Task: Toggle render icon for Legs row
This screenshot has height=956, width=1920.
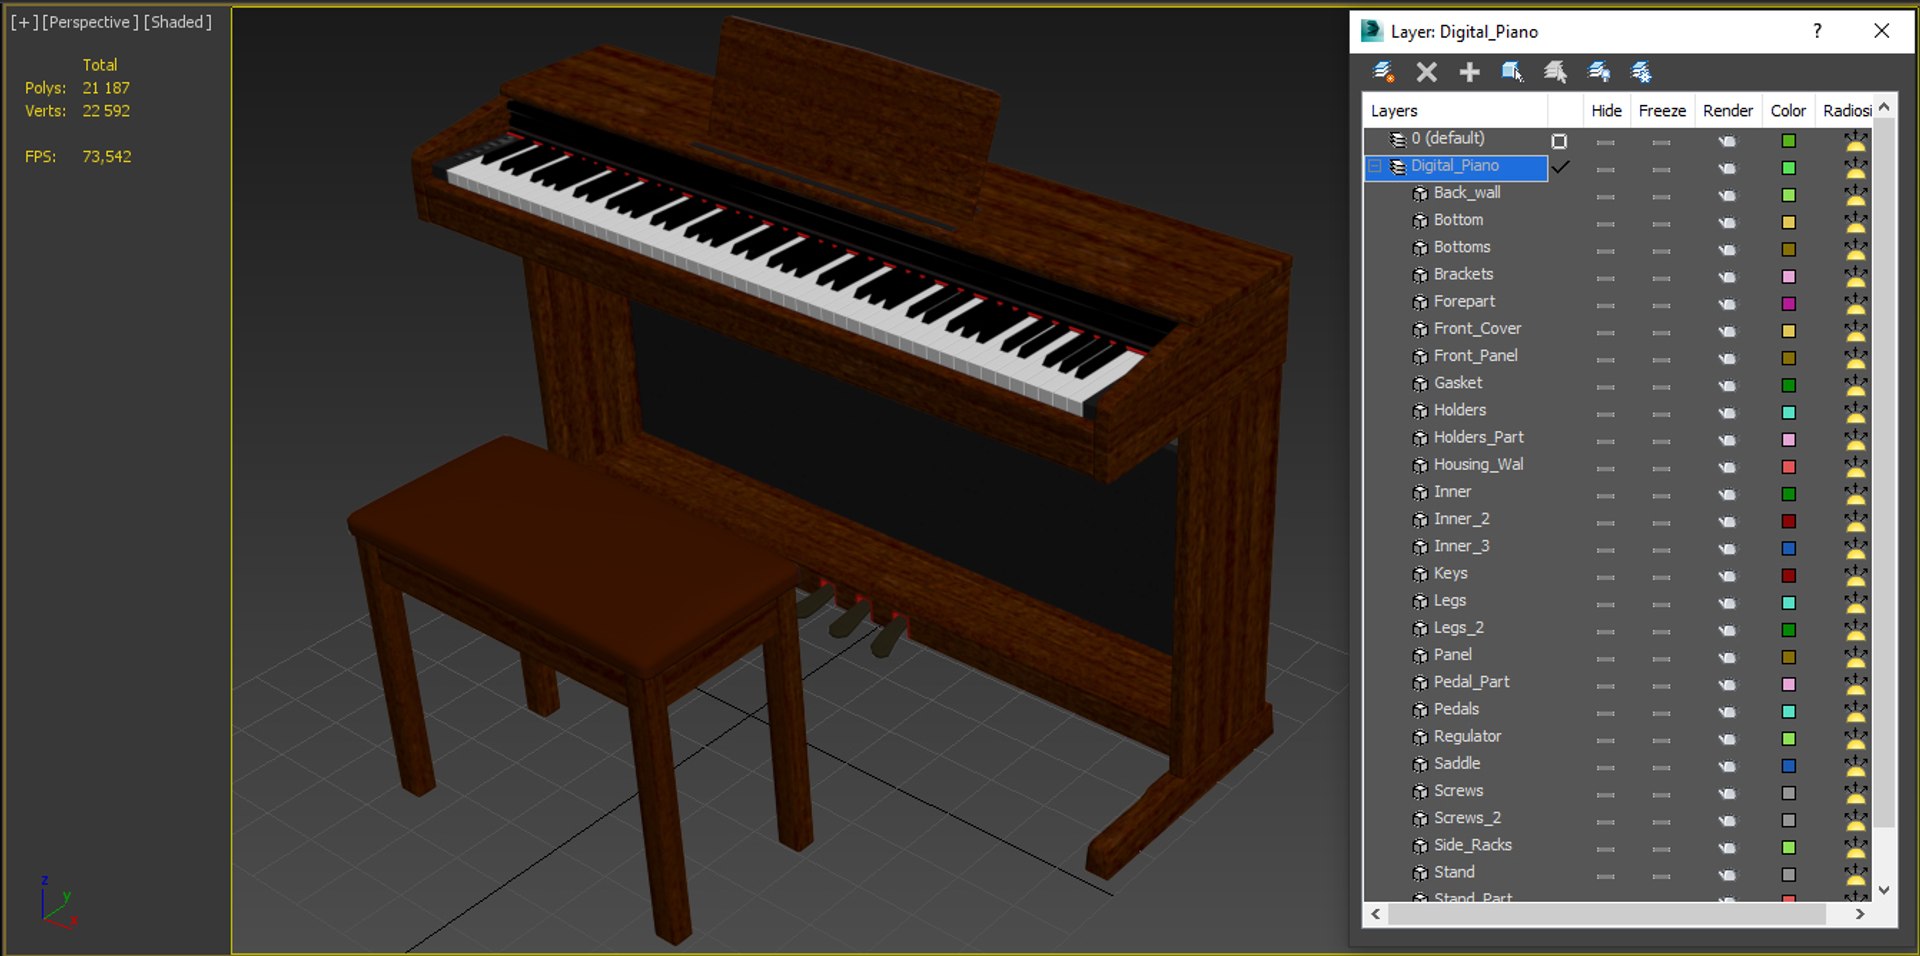Action: pyautogui.click(x=1728, y=603)
